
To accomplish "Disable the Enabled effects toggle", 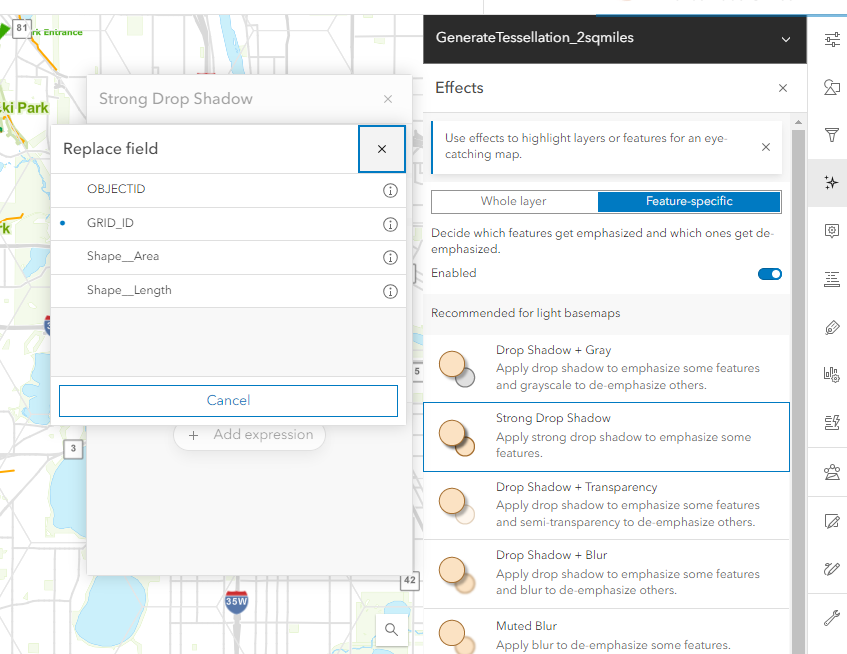I will pyautogui.click(x=769, y=273).
